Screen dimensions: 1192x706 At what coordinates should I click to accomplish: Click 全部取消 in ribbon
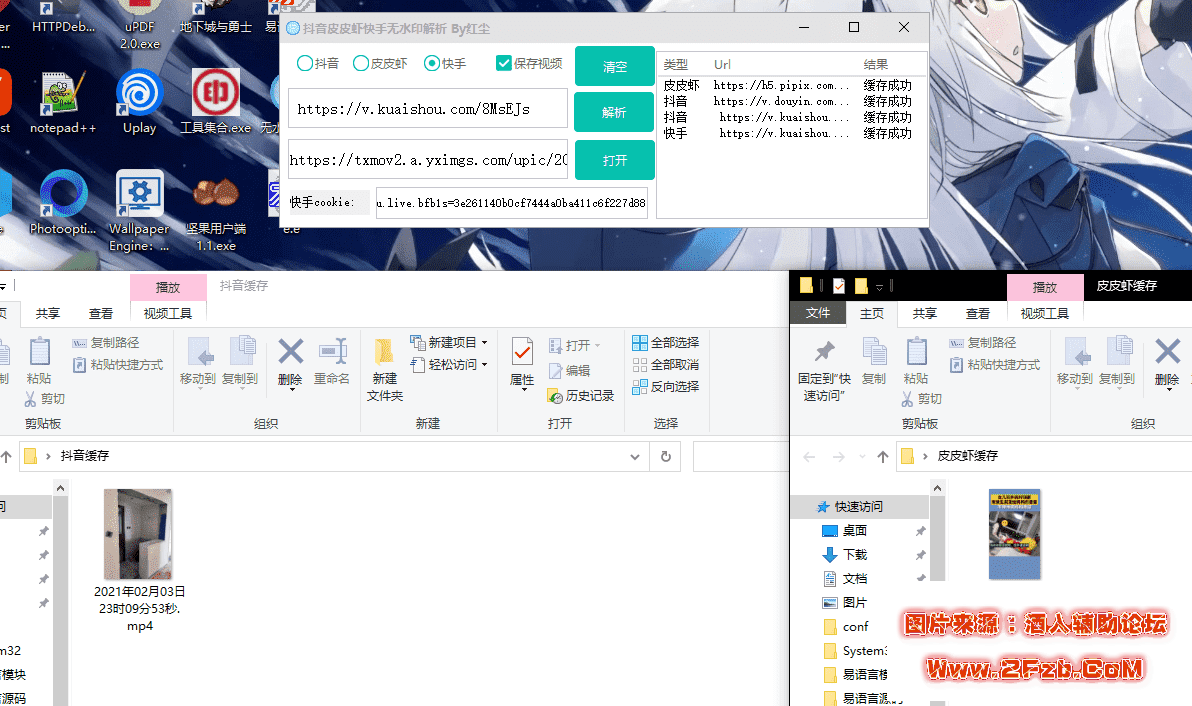click(x=666, y=365)
